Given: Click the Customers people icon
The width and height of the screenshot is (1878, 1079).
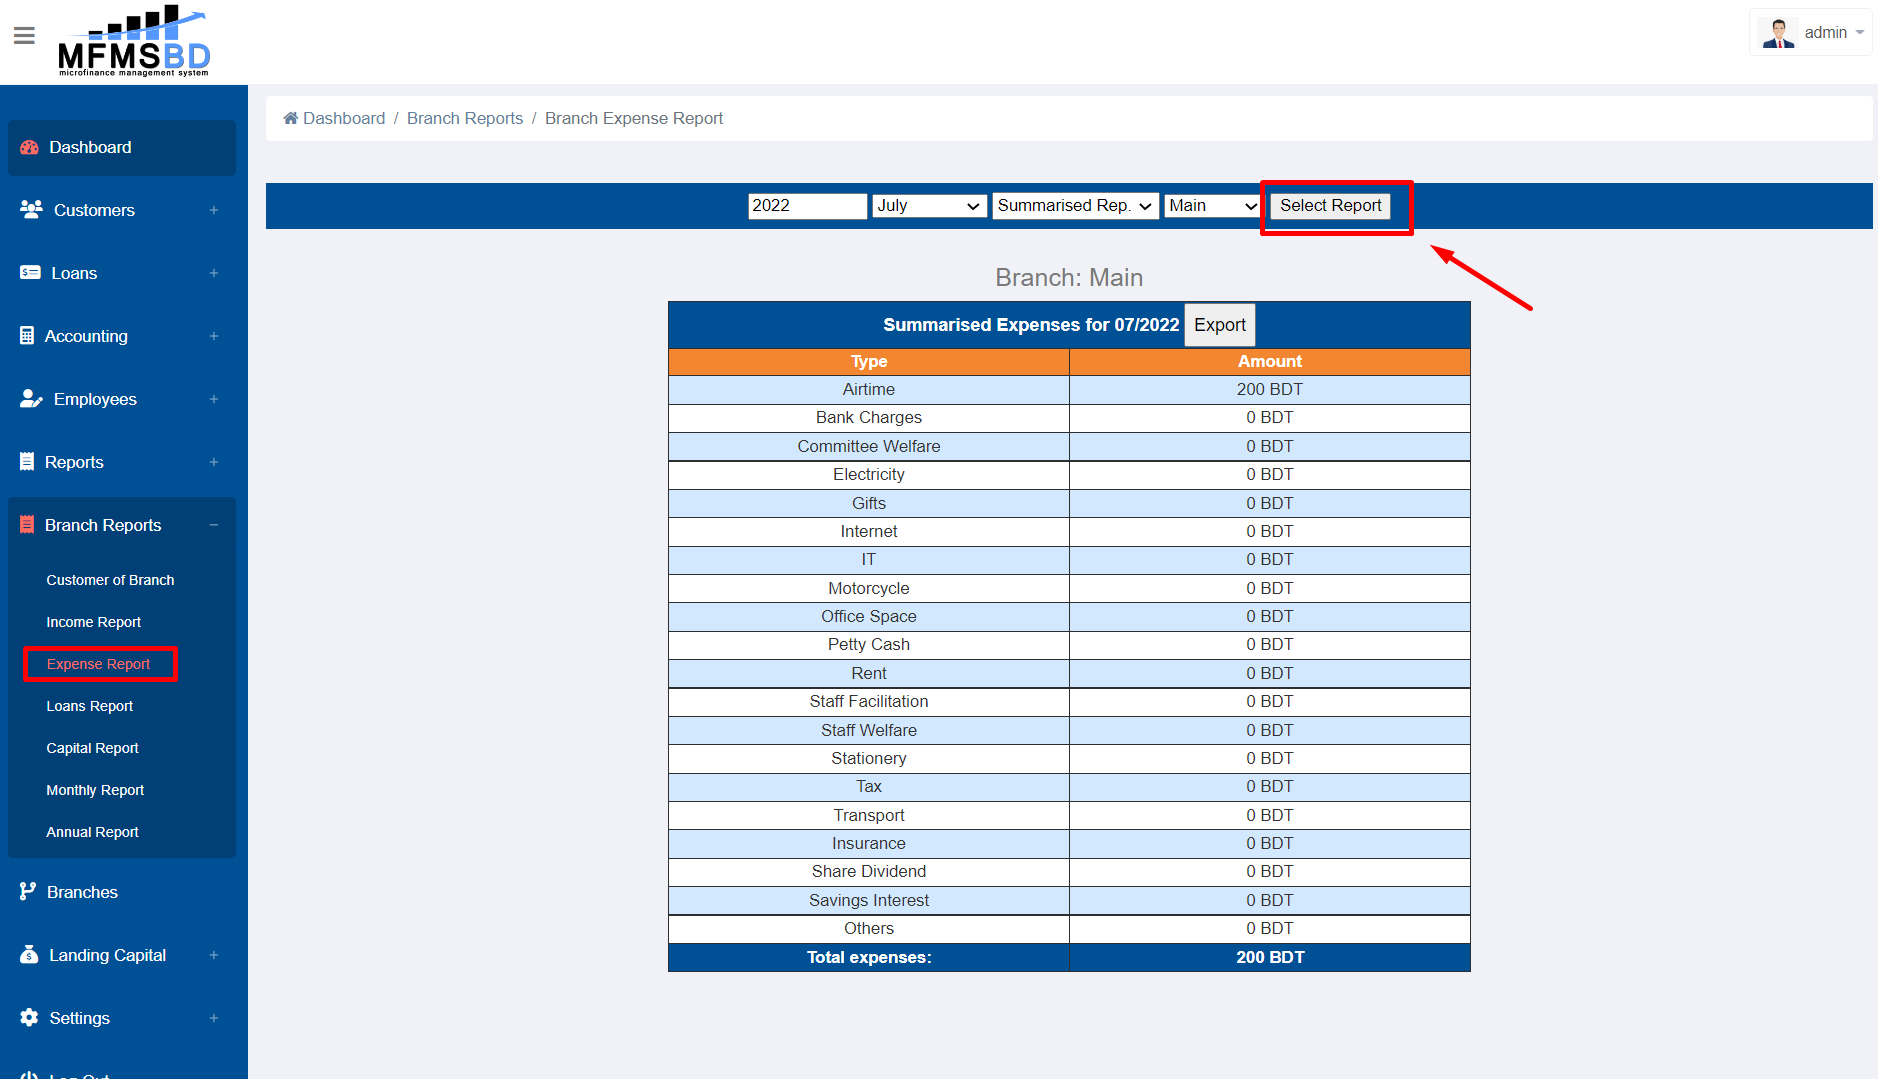Looking at the screenshot, I should coord(31,210).
